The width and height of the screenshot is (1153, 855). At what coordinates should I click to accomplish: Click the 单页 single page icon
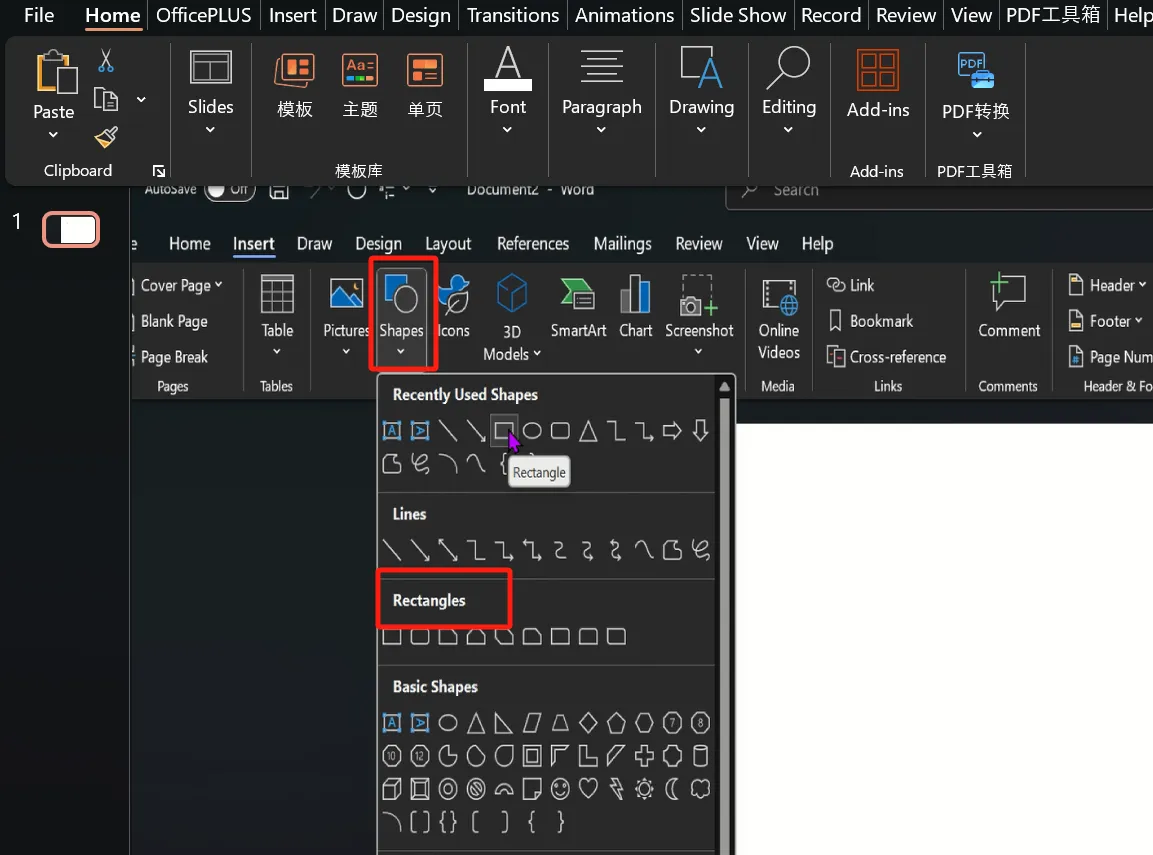click(425, 85)
